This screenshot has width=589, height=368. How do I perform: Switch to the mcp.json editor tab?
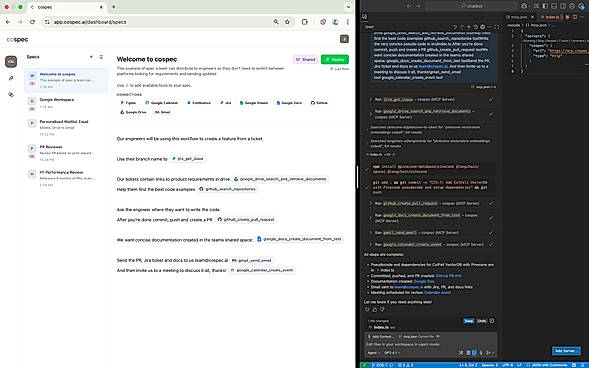click(517, 17)
